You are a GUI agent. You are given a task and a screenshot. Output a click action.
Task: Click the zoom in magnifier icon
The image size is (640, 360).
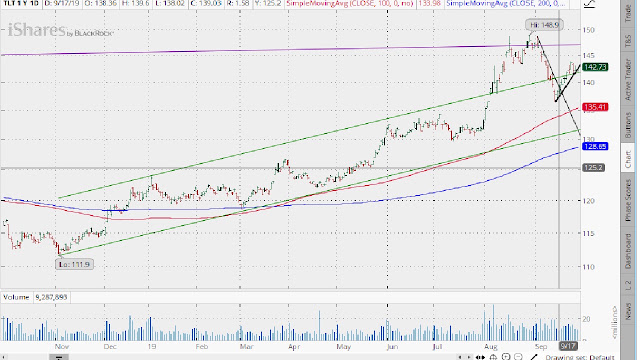tap(506, 357)
